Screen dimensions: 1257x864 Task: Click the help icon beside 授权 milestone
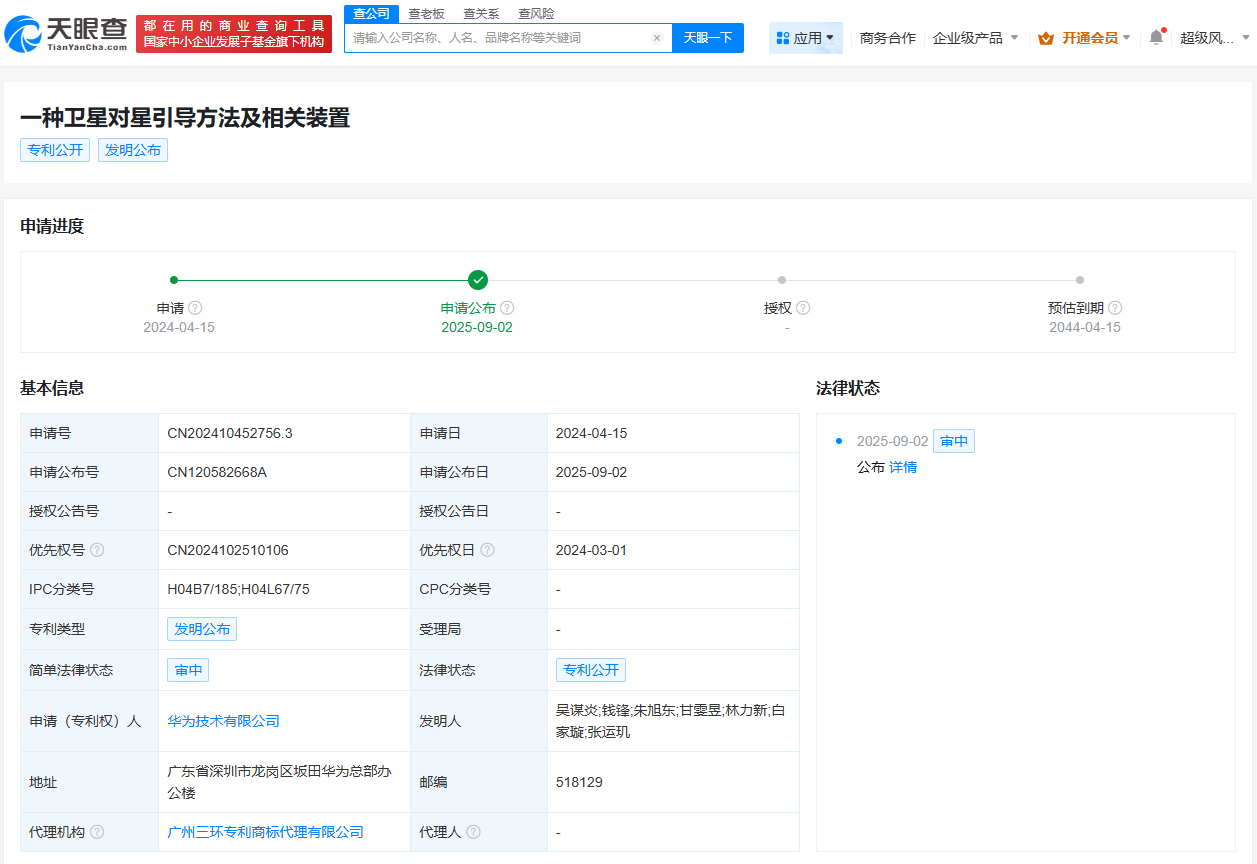coord(805,308)
